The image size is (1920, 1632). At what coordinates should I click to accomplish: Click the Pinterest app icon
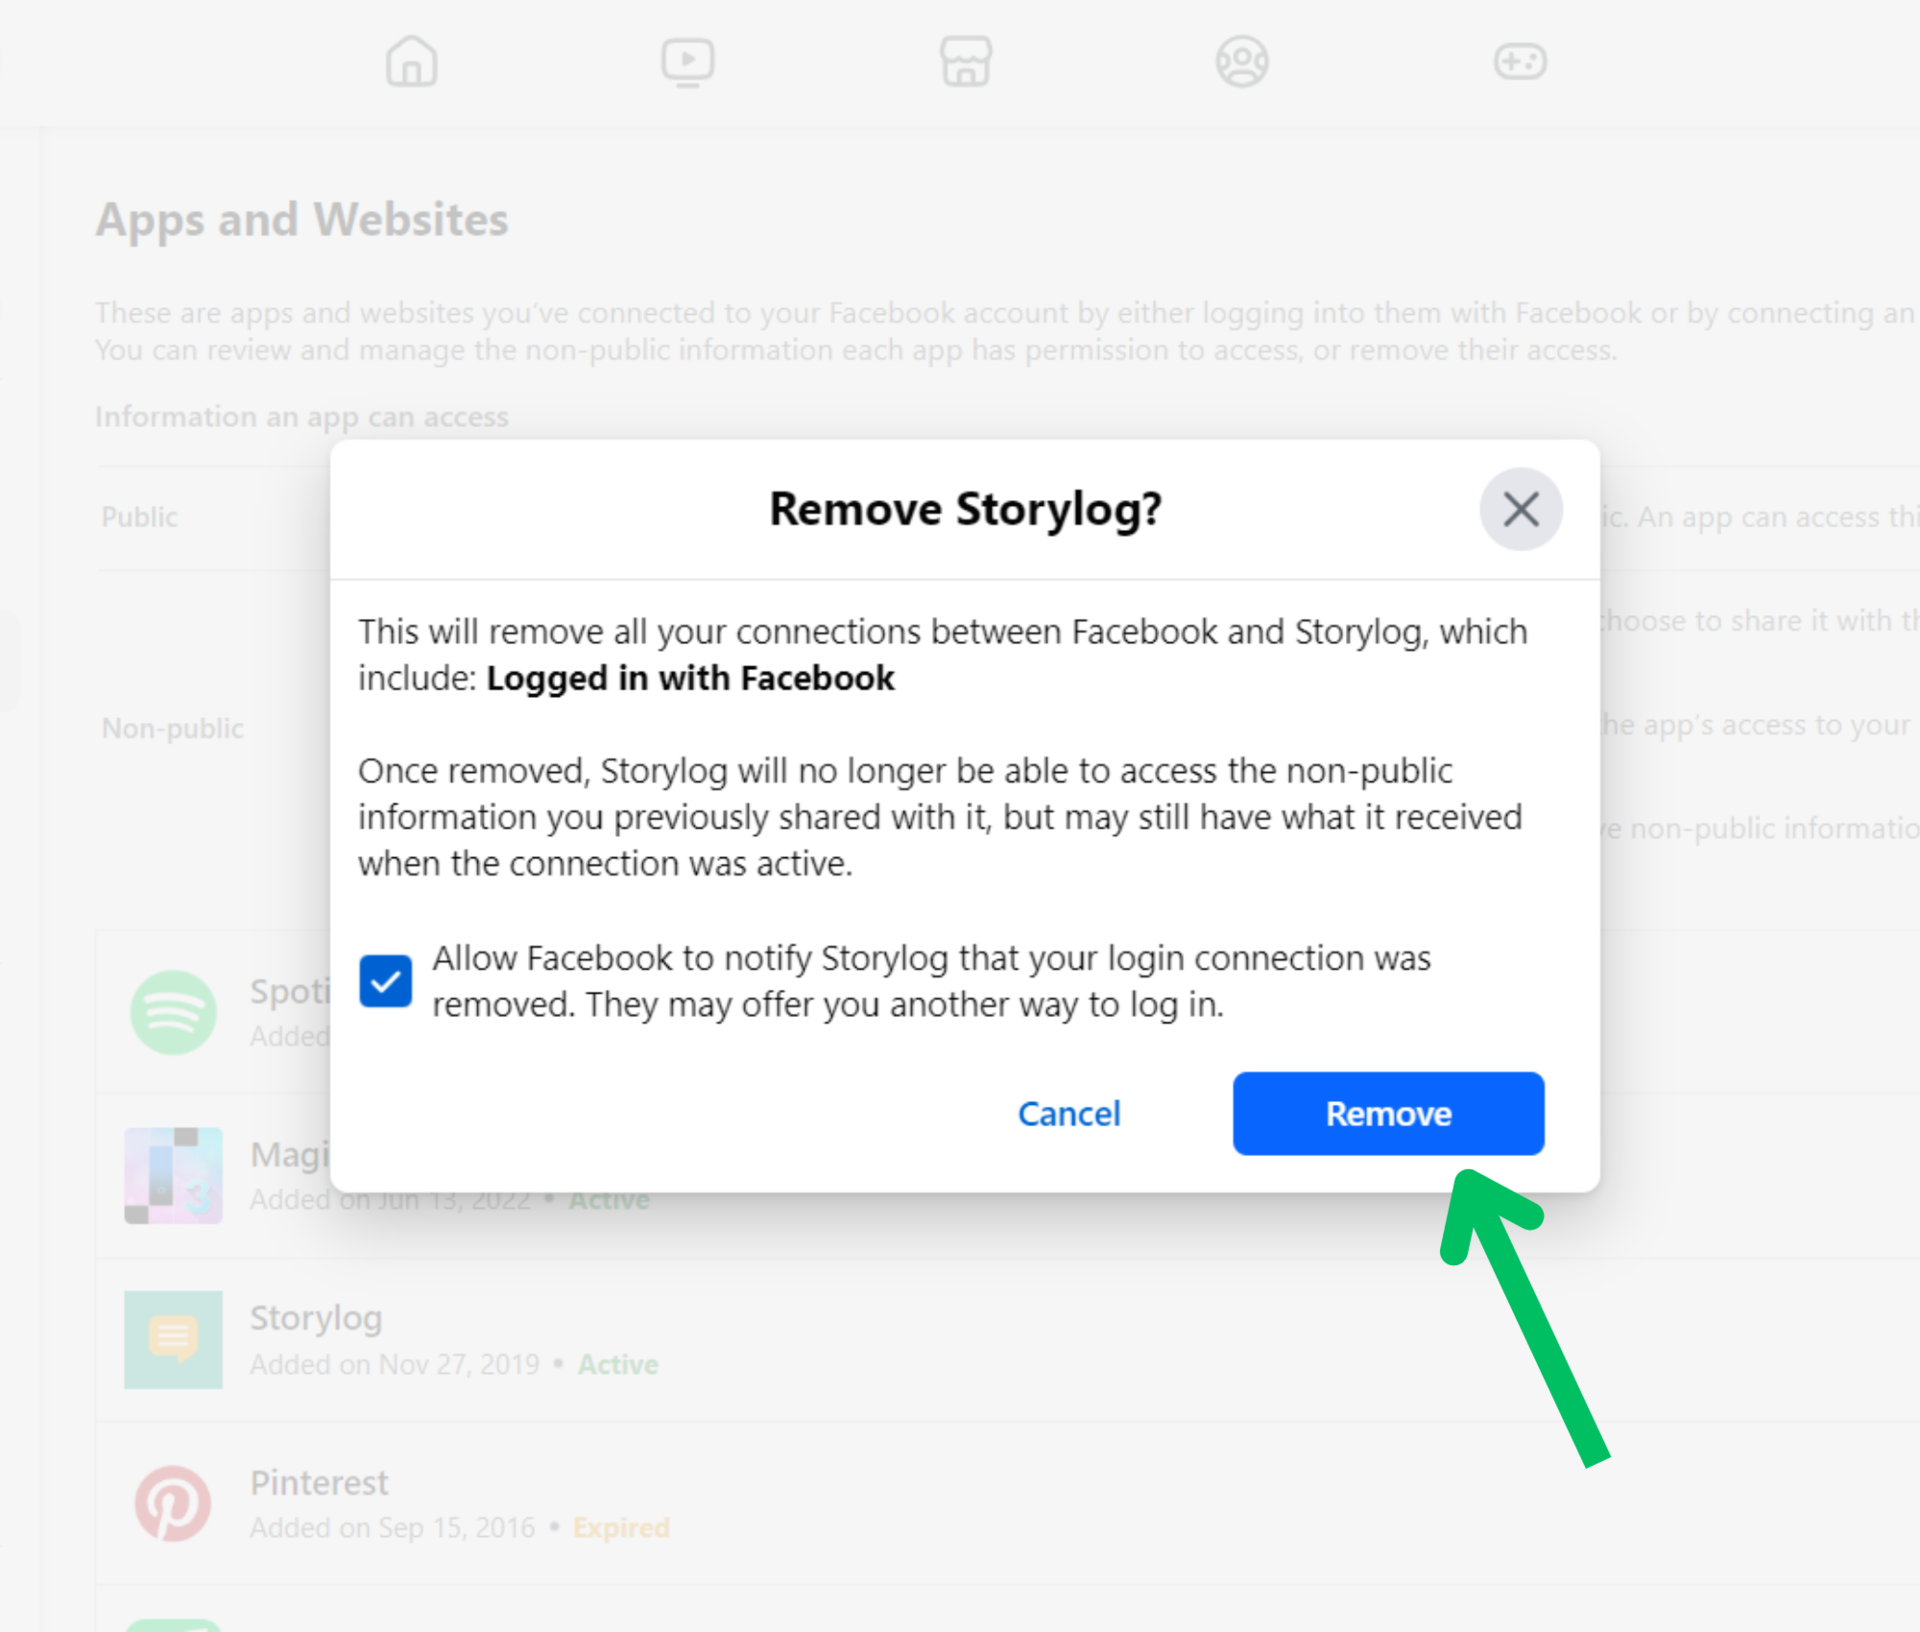(x=173, y=1503)
